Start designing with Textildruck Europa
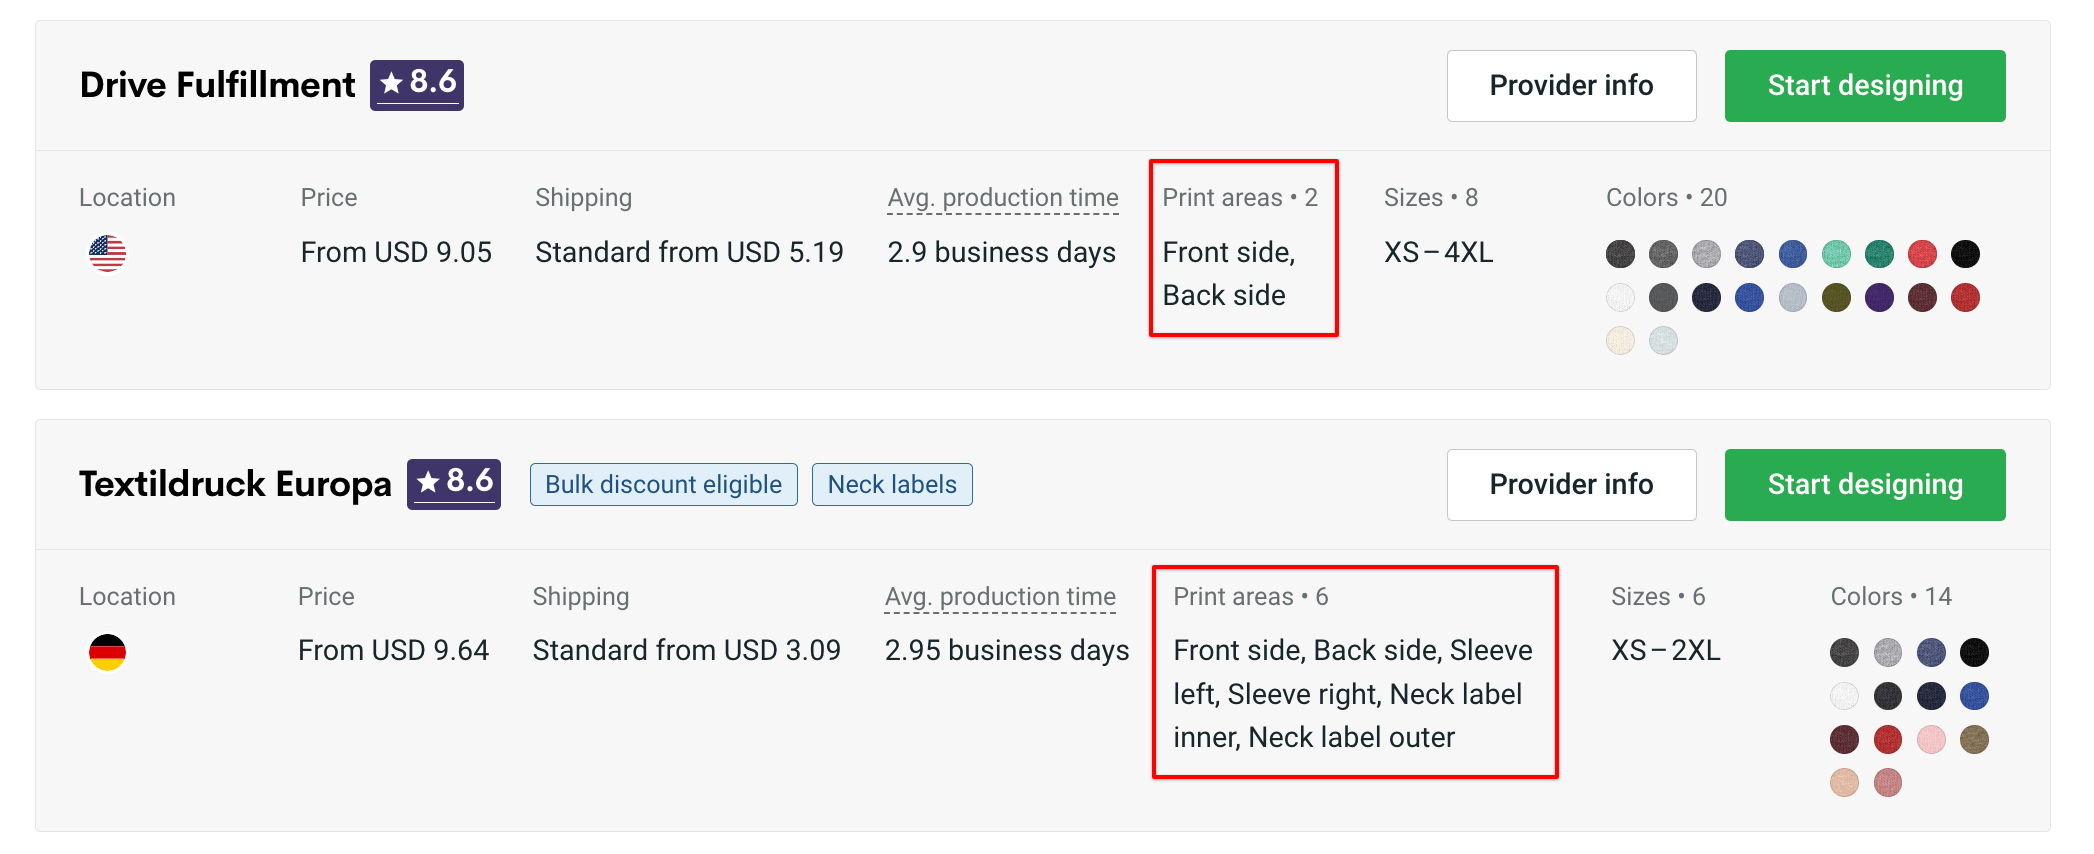2094x854 pixels. [1865, 485]
